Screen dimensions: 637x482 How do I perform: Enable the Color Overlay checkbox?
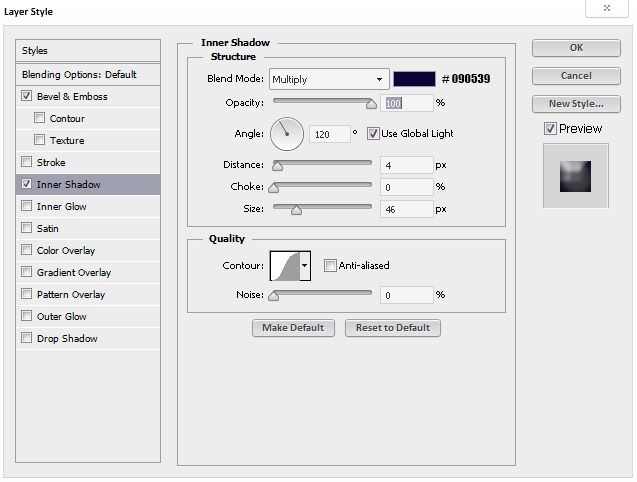click(26, 250)
